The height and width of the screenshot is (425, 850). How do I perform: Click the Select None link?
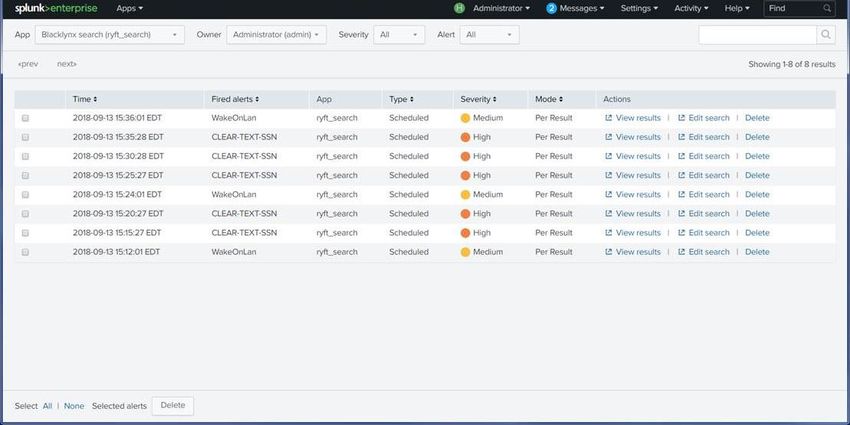[74, 406]
